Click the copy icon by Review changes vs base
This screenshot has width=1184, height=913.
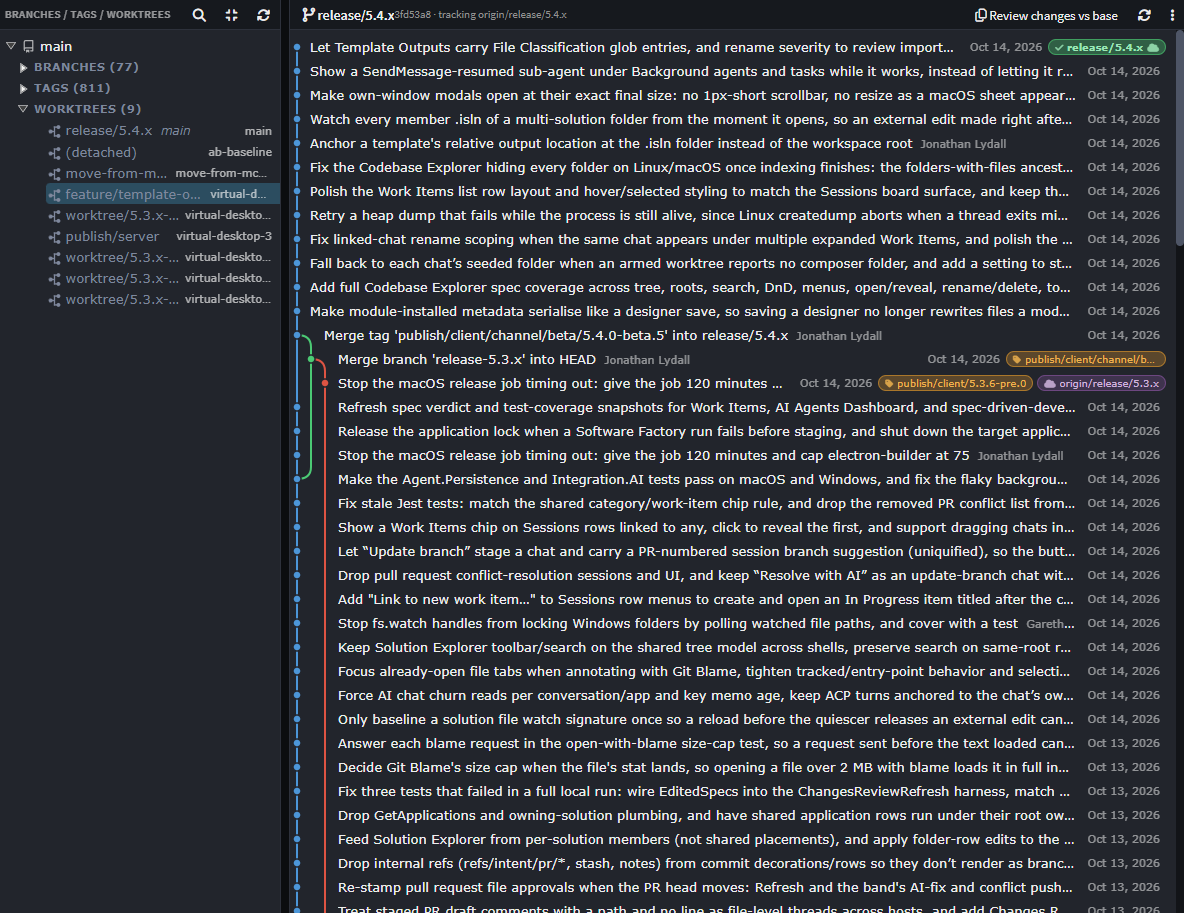click(980, 15)
